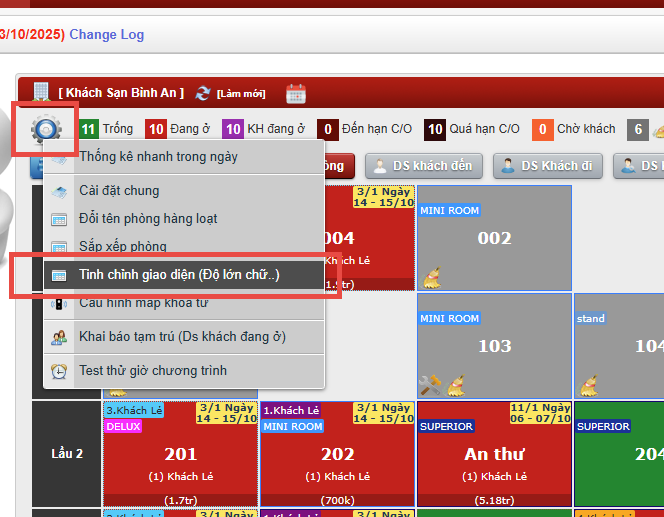Open room 202 tile
This screenshot has width=664, height=517.
pyautogui.click(x=337, y=454)
